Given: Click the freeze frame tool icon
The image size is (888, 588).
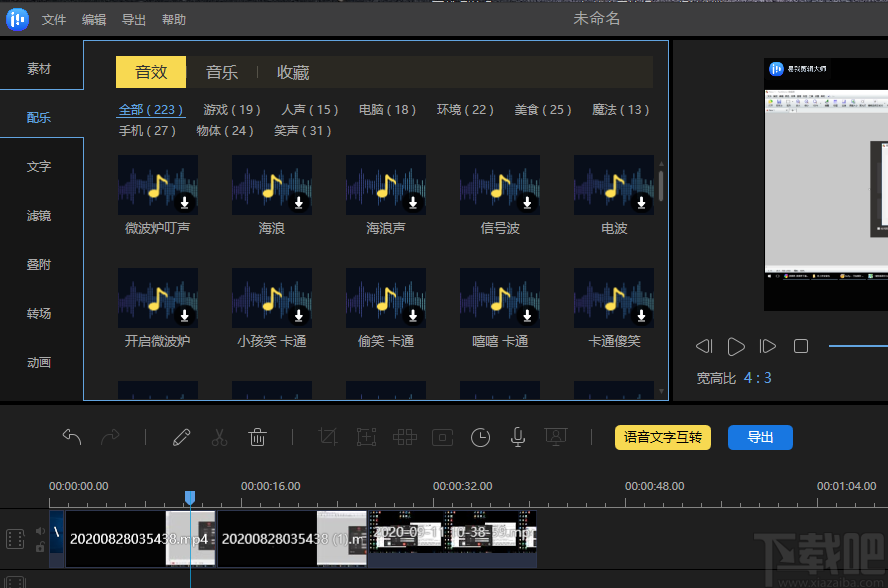Looking at the screenshot, I should pyautogui.click(x=443, y=437).
